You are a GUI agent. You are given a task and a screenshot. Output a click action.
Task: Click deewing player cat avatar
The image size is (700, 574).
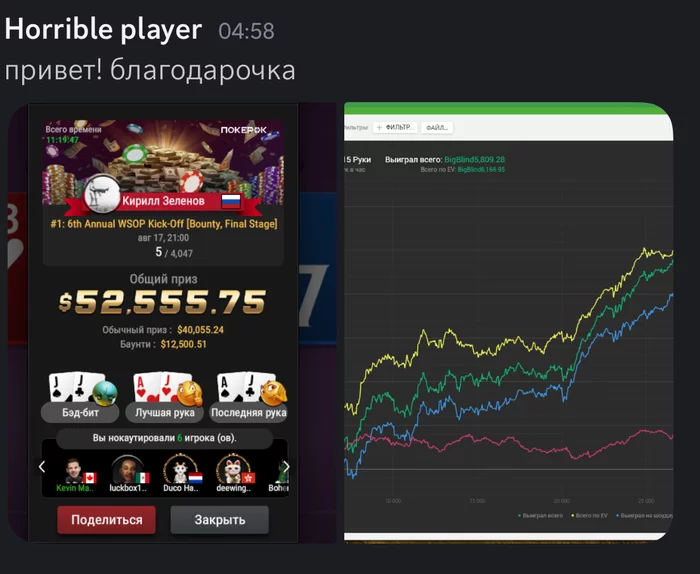pyautogui.click(x=233, y=470)
